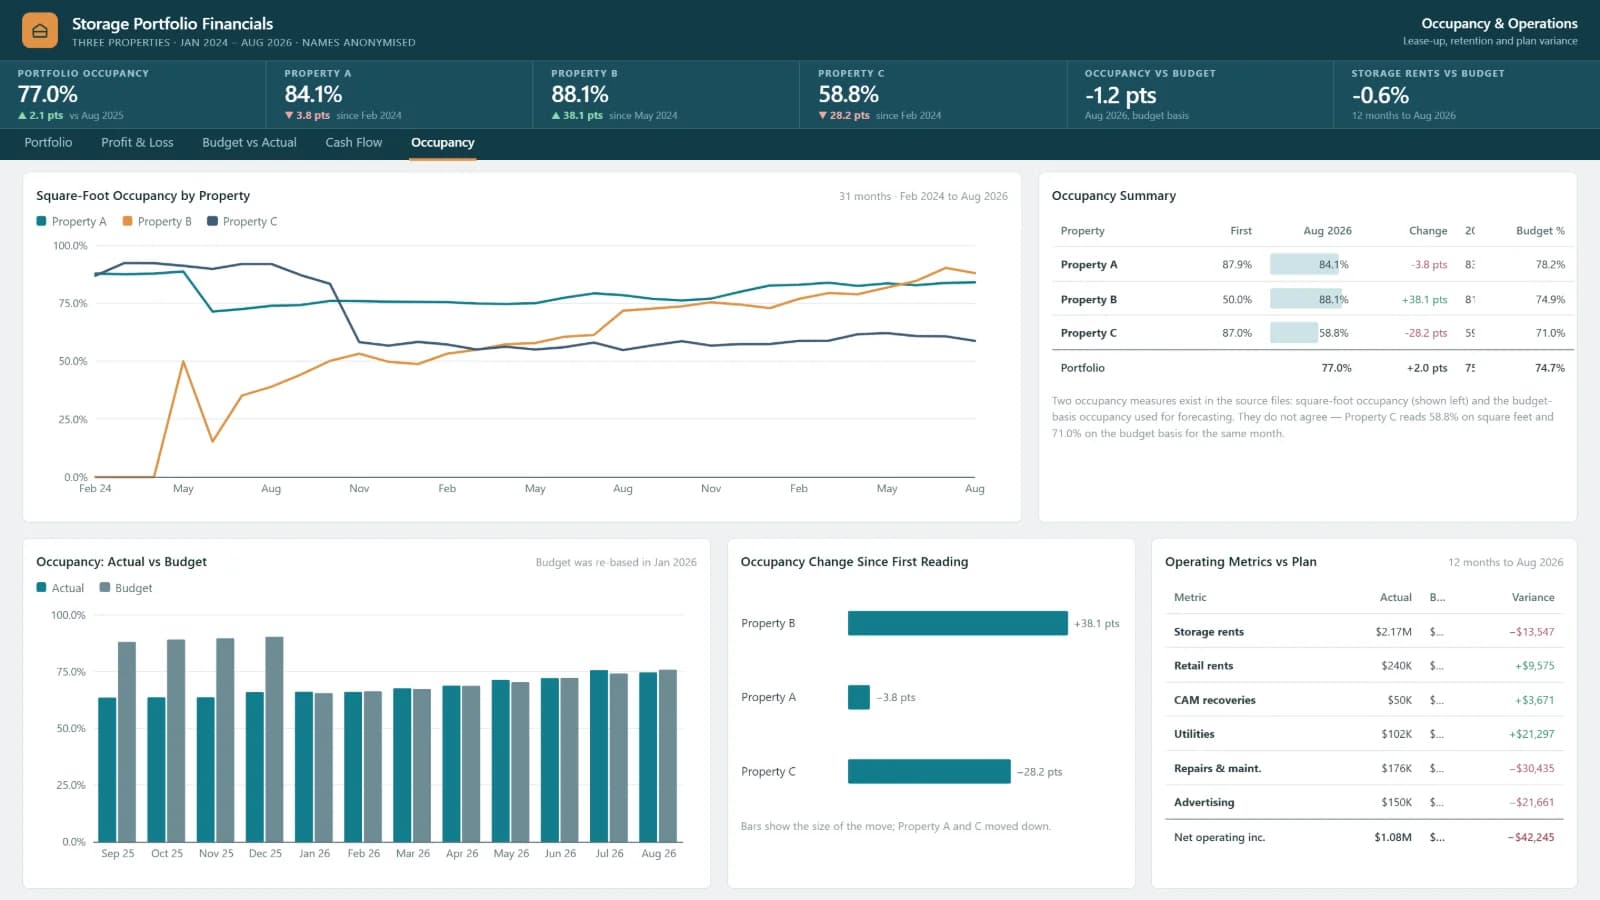Click the Square-Foot Occupancy by Property title
Screen dimensions: 1600x900
tap(143, 196)
